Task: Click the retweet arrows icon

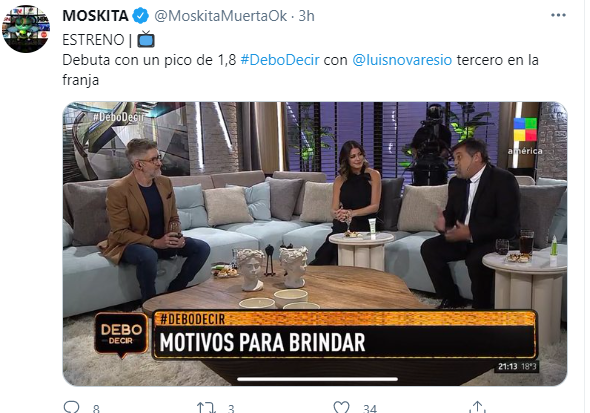Action: (206, 408)
